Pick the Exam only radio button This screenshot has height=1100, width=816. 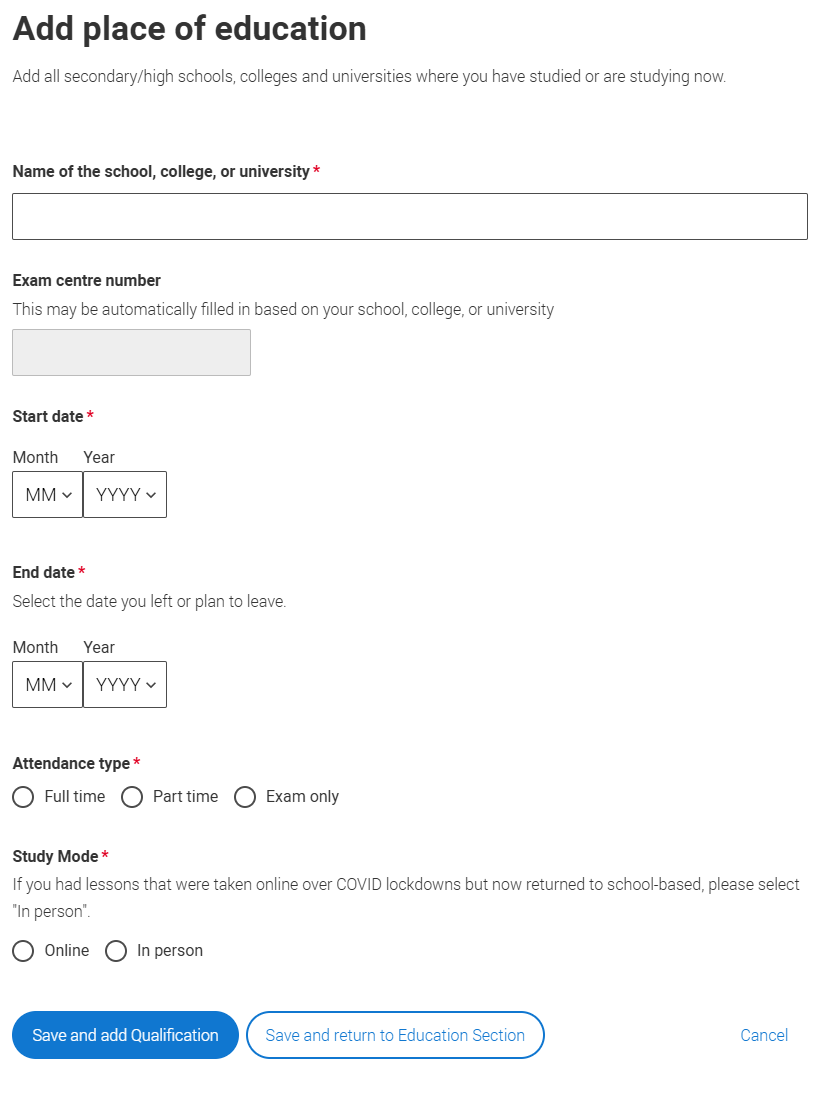[245, 797]
